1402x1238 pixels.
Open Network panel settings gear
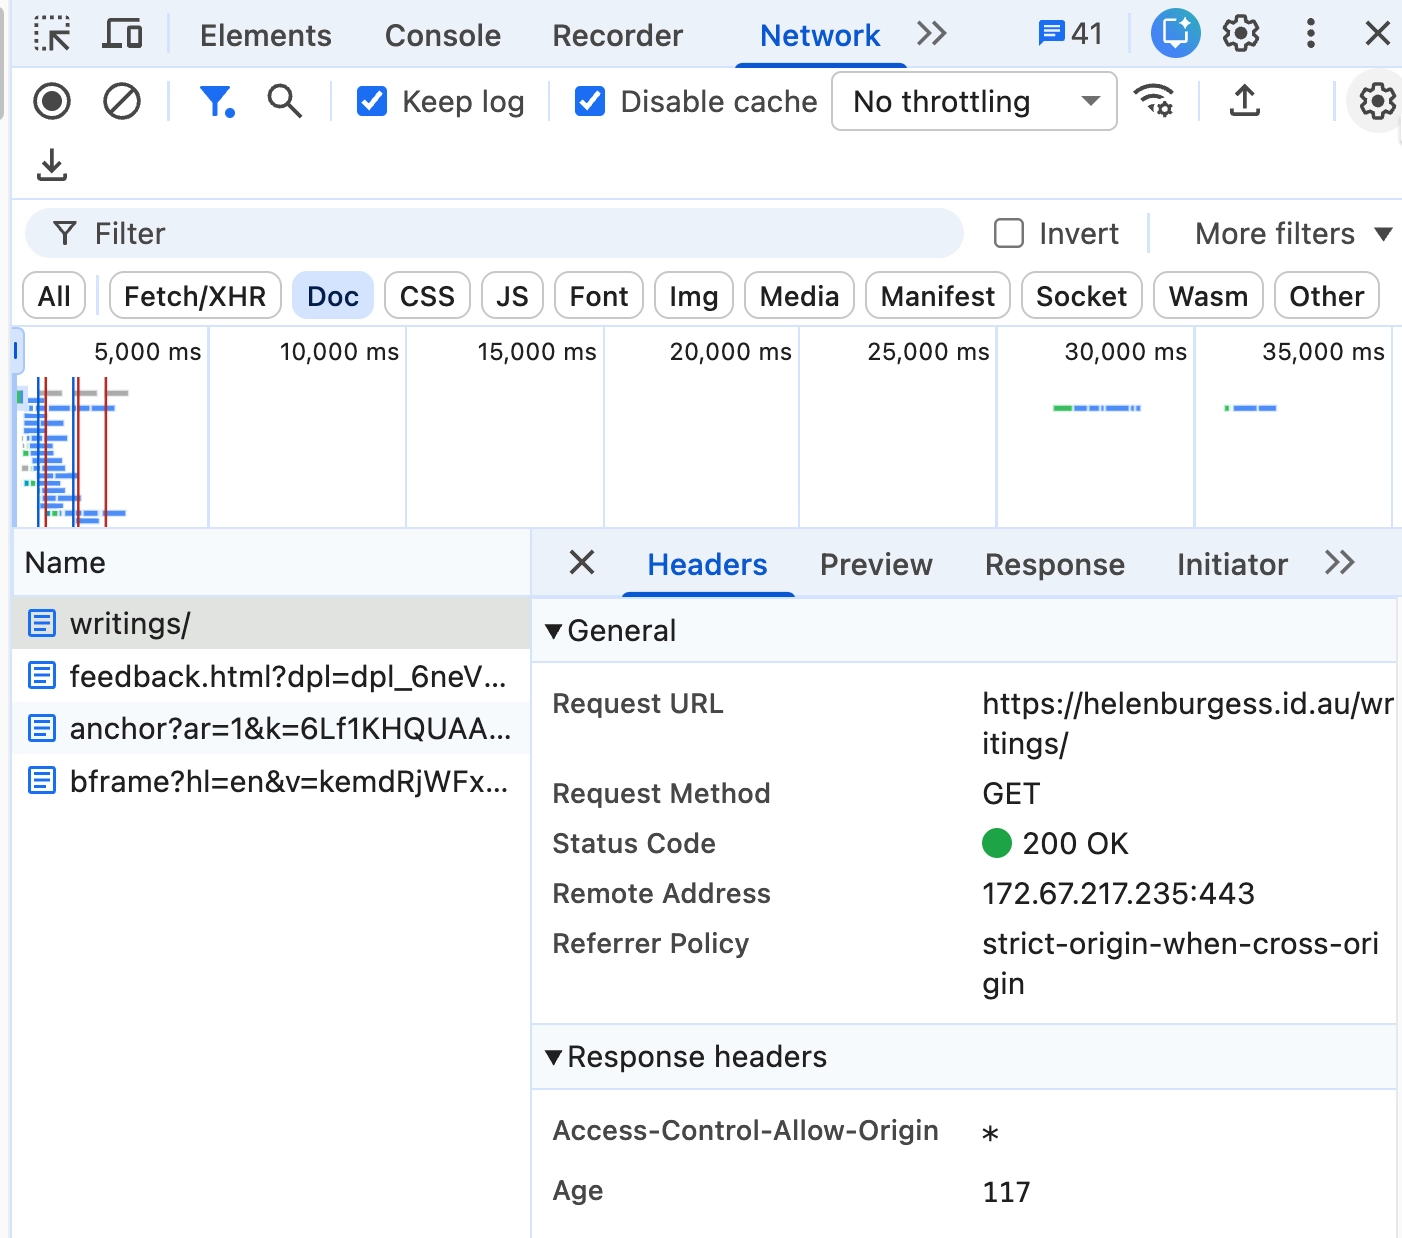click(x=1377, y=101)
